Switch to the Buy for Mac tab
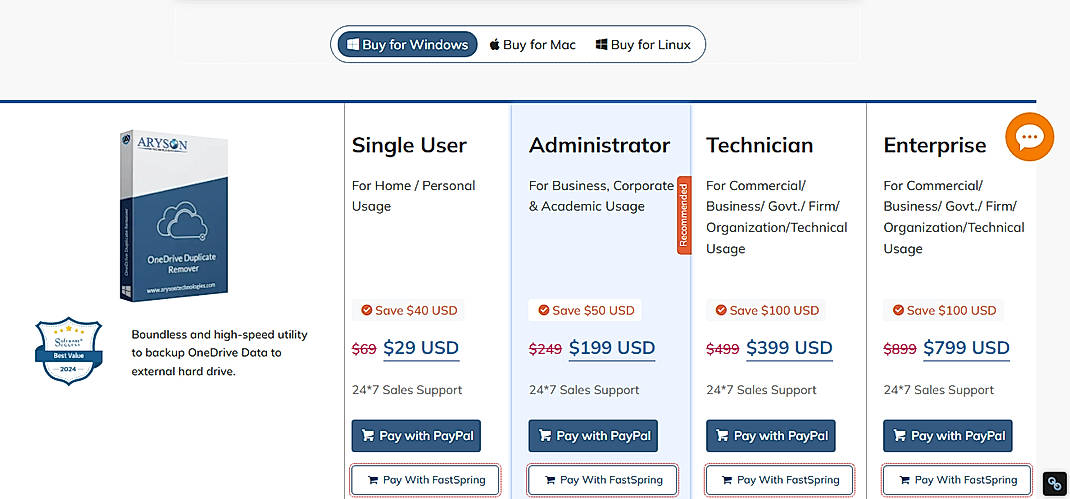This screenshot has height=499, width=1070. [533, 44]
